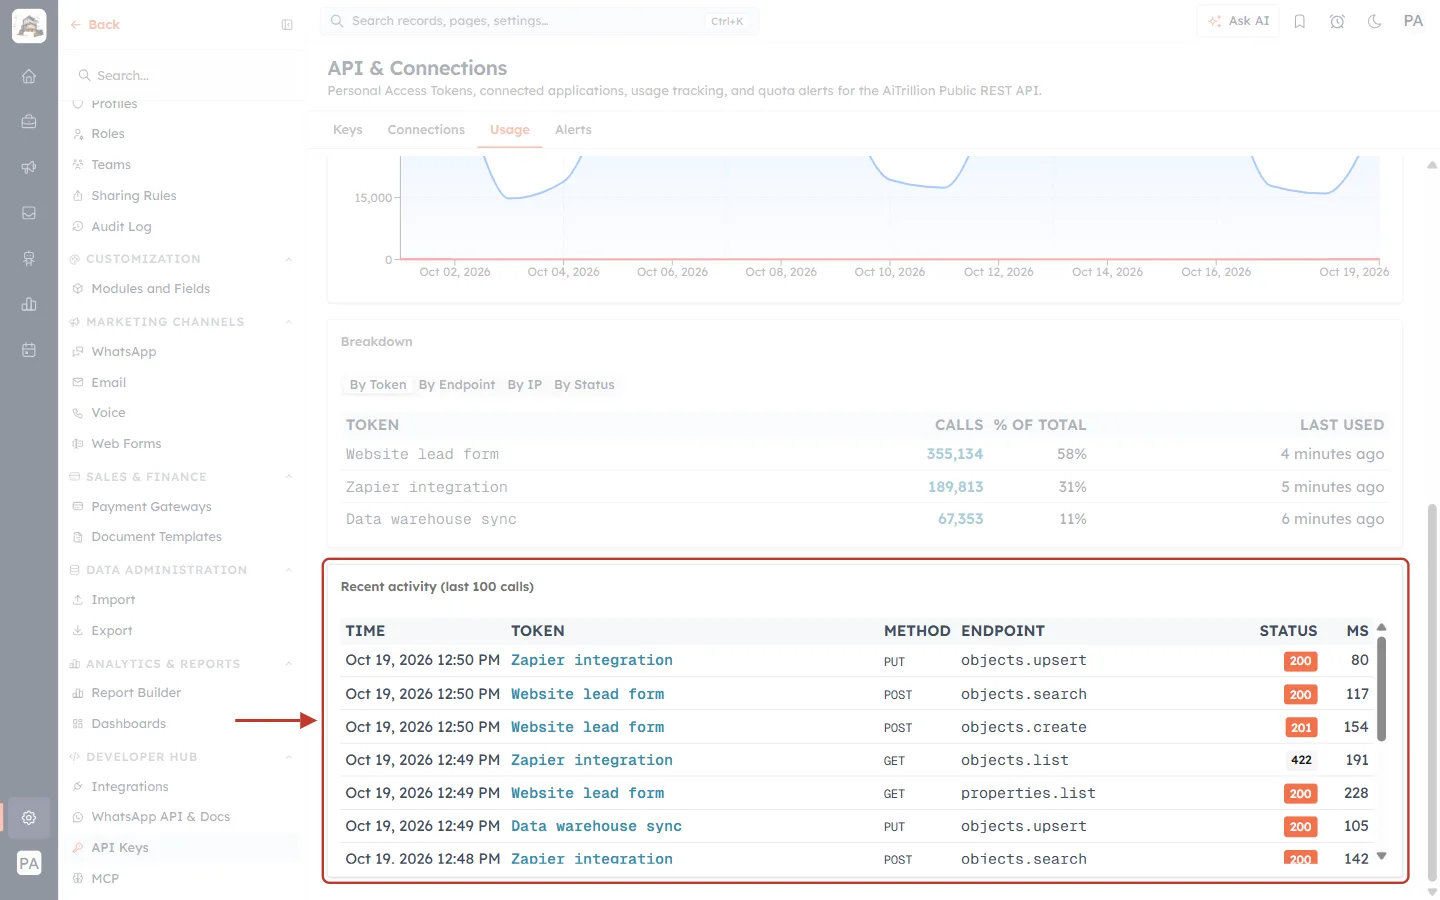The width and height of the screenshot is (1440, 900).
Task: Switch to the Keys tab
Action: [x=348, y=130]
